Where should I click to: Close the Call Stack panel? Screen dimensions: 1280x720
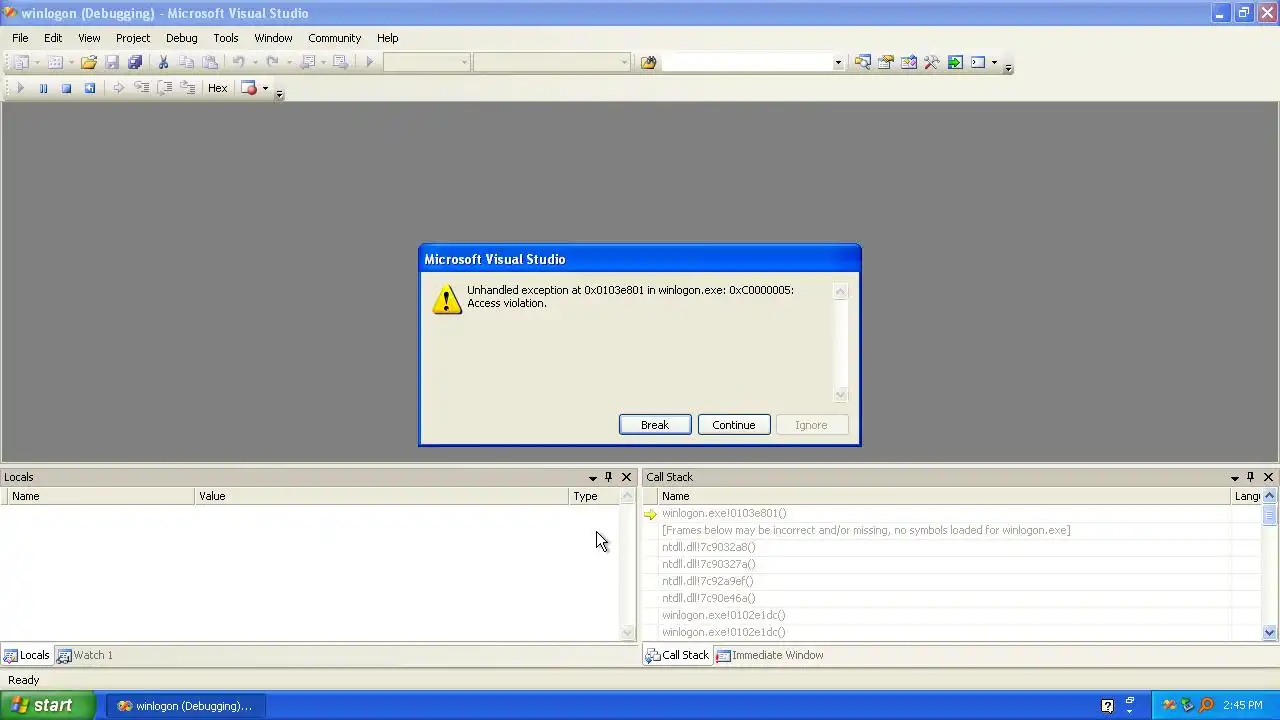(x=1268, y=477)
